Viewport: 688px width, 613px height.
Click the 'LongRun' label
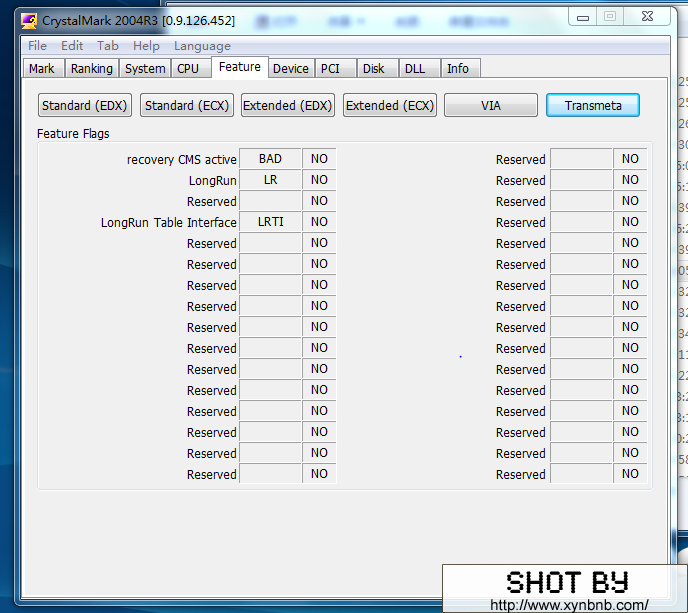[x=213, y=181]
